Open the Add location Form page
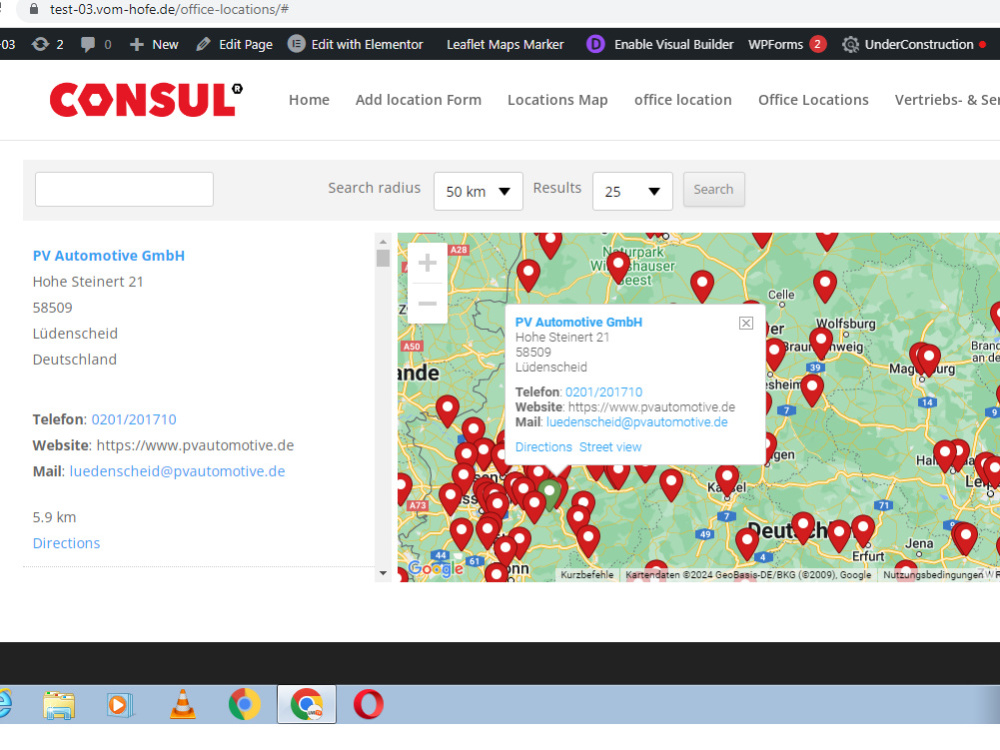The width and height of the screenshot is (1000, 750). coord(418,99)
